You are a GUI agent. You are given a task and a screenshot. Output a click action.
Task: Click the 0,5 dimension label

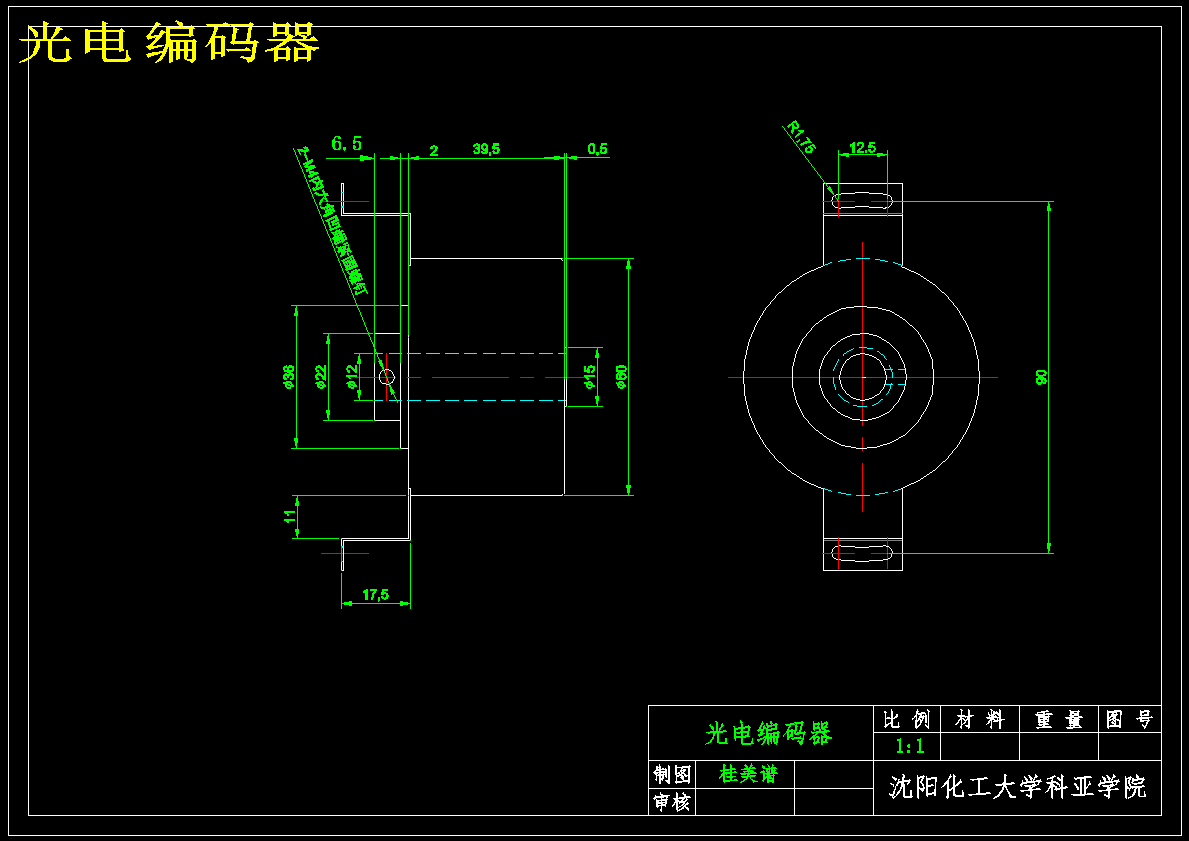pos(598,149)
